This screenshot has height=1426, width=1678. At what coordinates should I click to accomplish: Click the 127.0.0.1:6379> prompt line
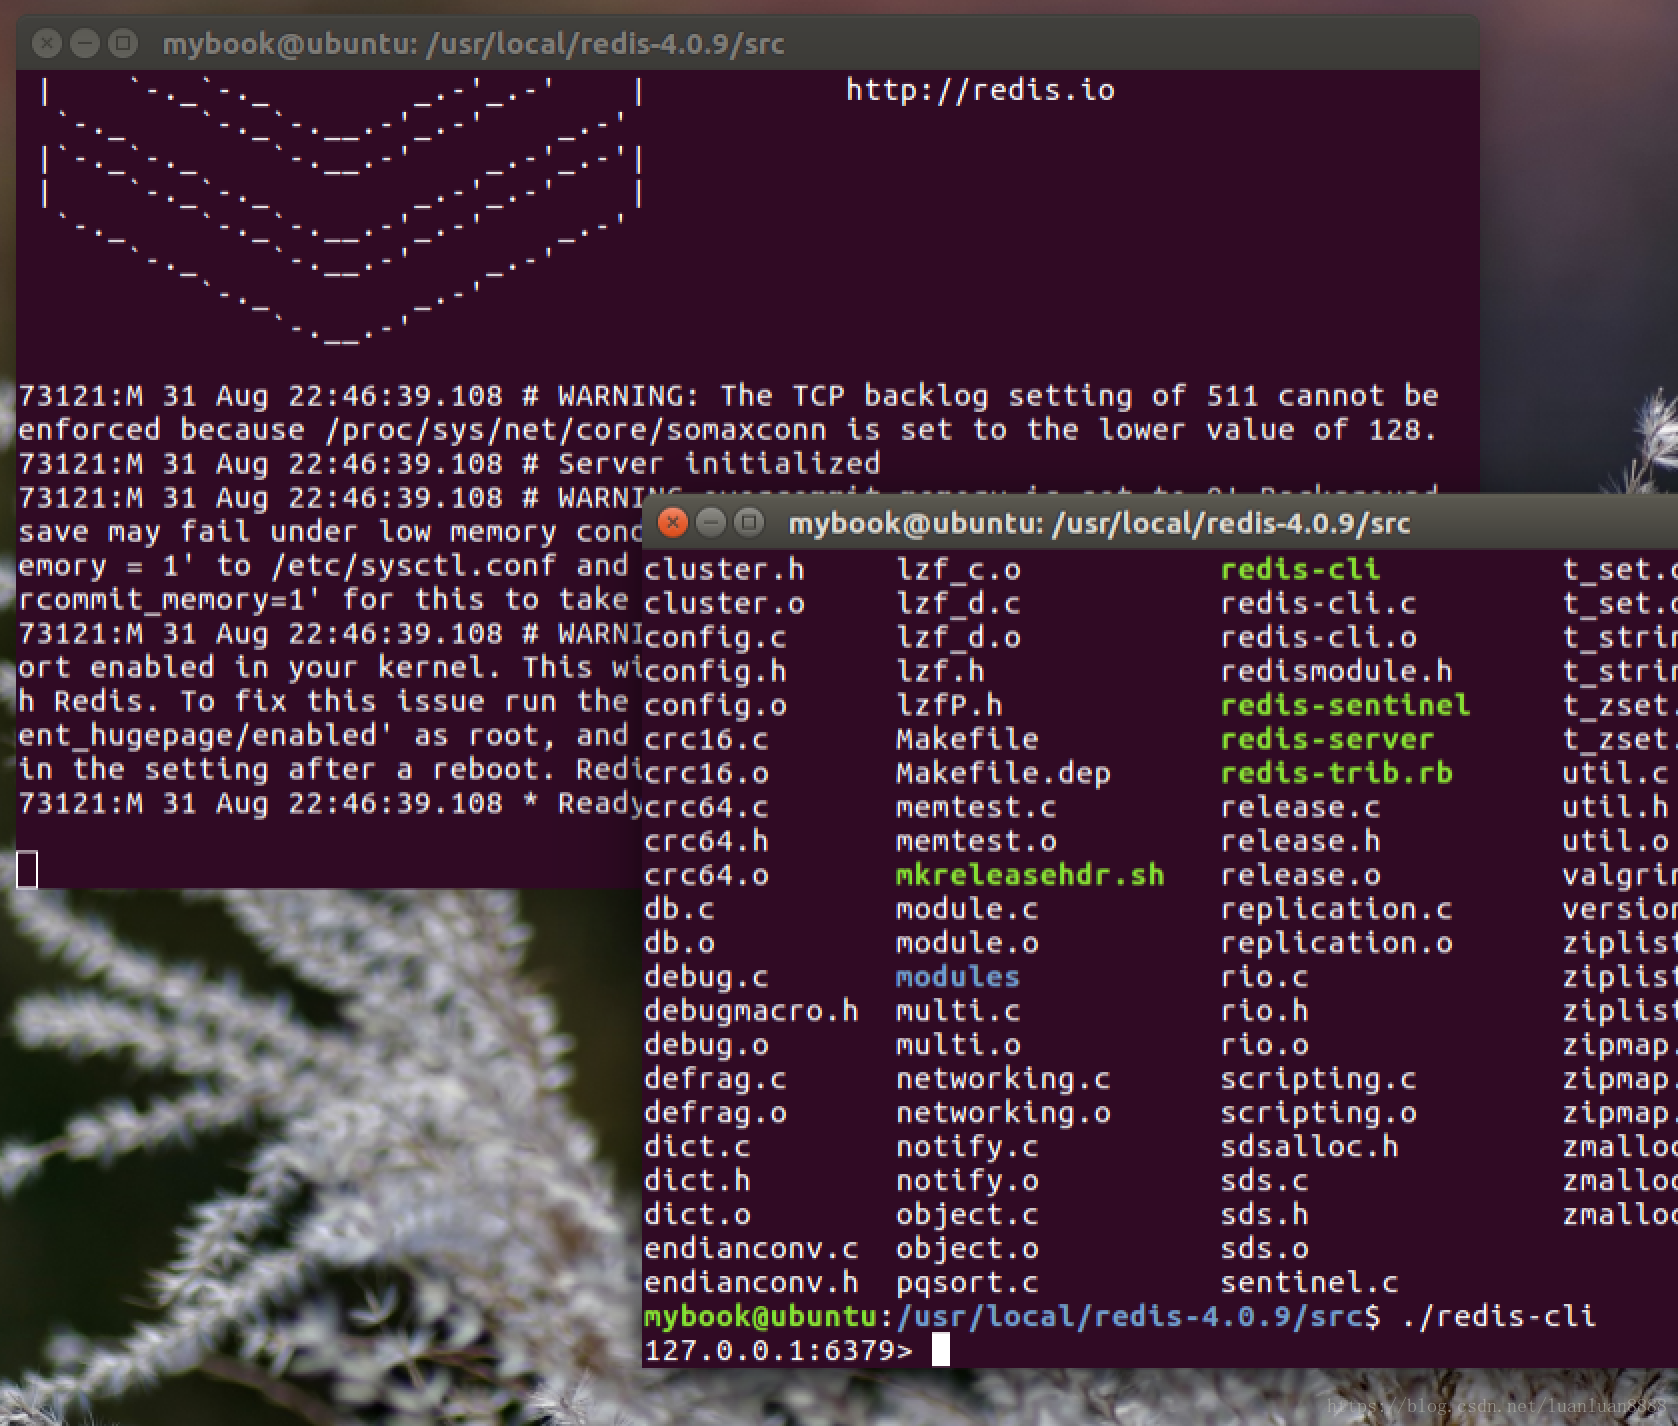point(778,1351)
